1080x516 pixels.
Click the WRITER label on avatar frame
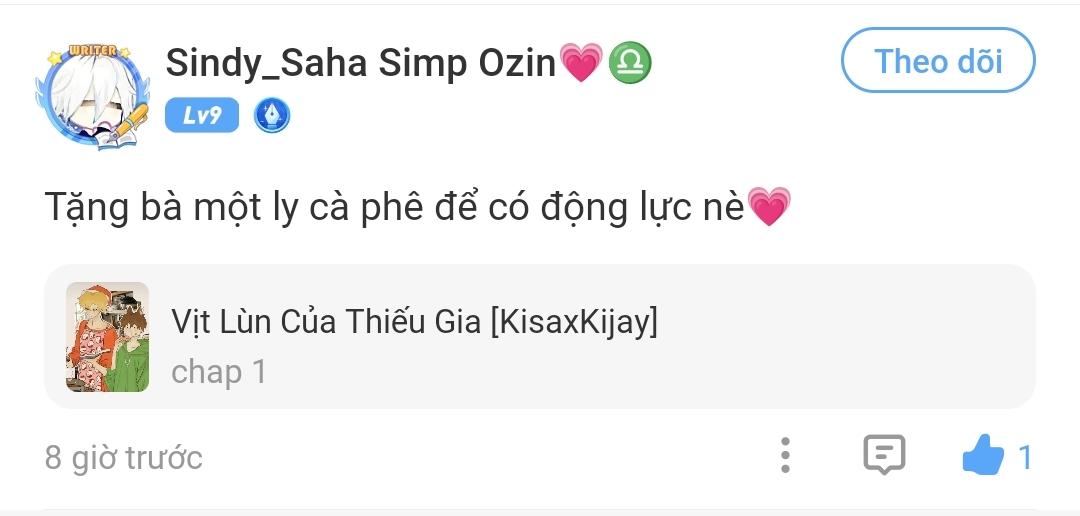tap(94, 50)
